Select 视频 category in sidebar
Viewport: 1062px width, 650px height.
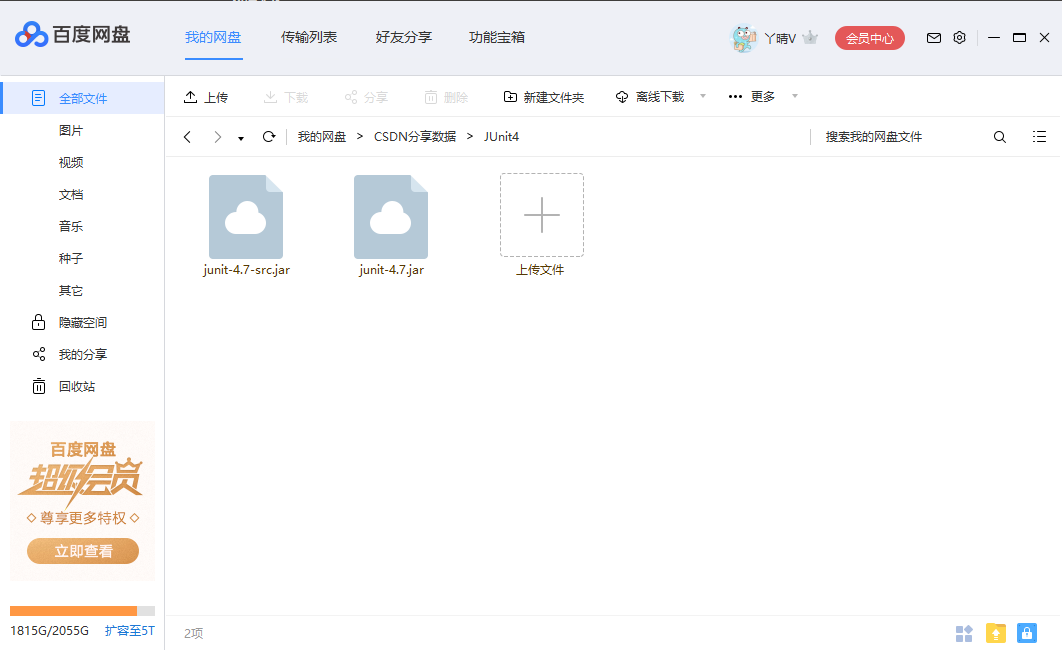70,162
